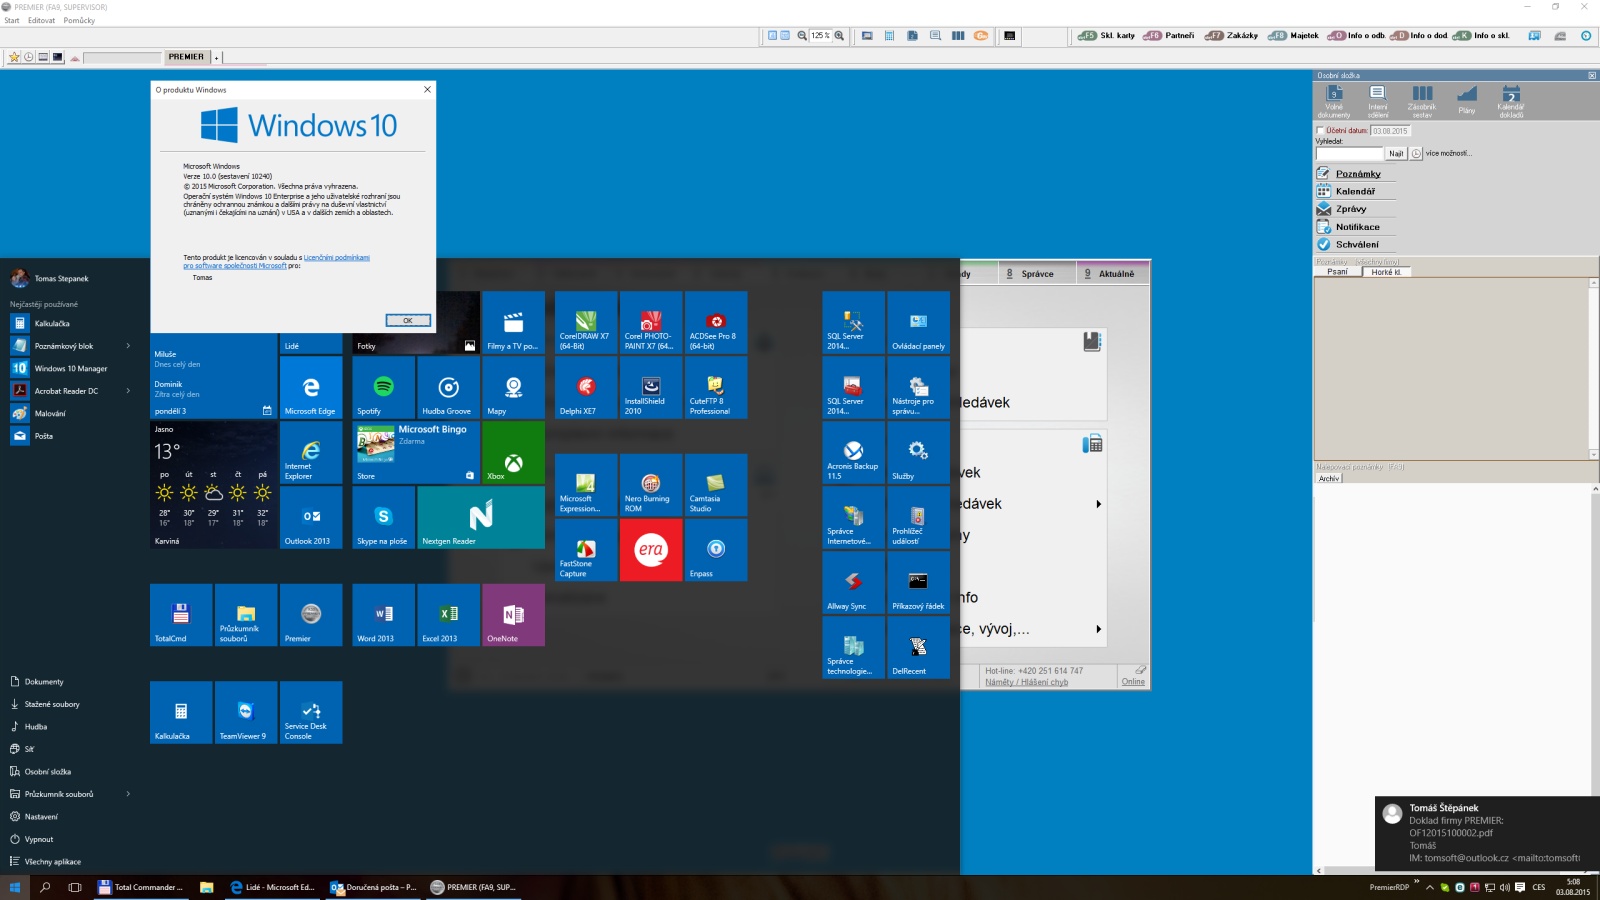Open the Licenčními podmínkami link
Image resolution: width=1600 pixels, height=900 pixels.
337,257
